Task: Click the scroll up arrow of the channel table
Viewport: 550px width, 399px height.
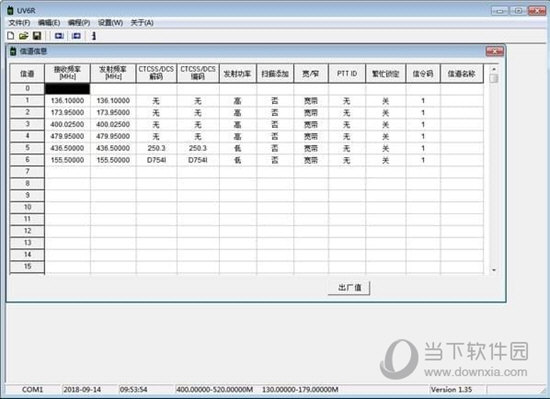Action: 494,69
